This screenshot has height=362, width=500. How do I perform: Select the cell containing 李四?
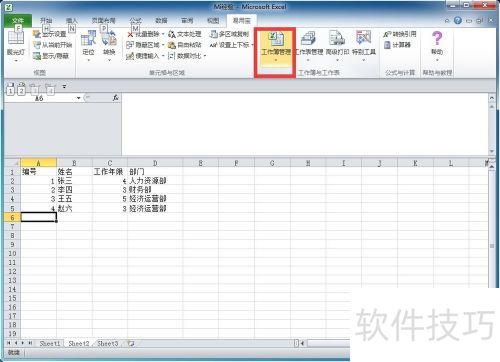[74, 190]
